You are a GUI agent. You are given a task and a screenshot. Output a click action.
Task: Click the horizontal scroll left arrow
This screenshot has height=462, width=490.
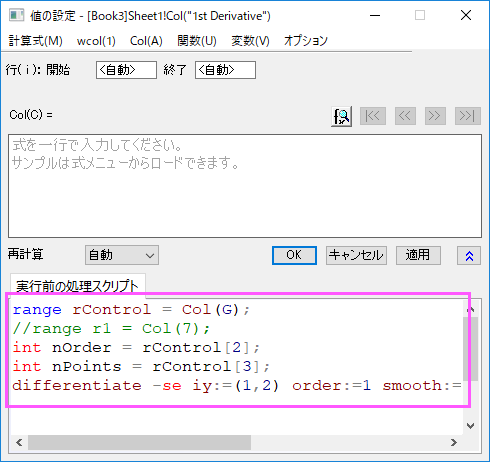[x=19, y=442]
